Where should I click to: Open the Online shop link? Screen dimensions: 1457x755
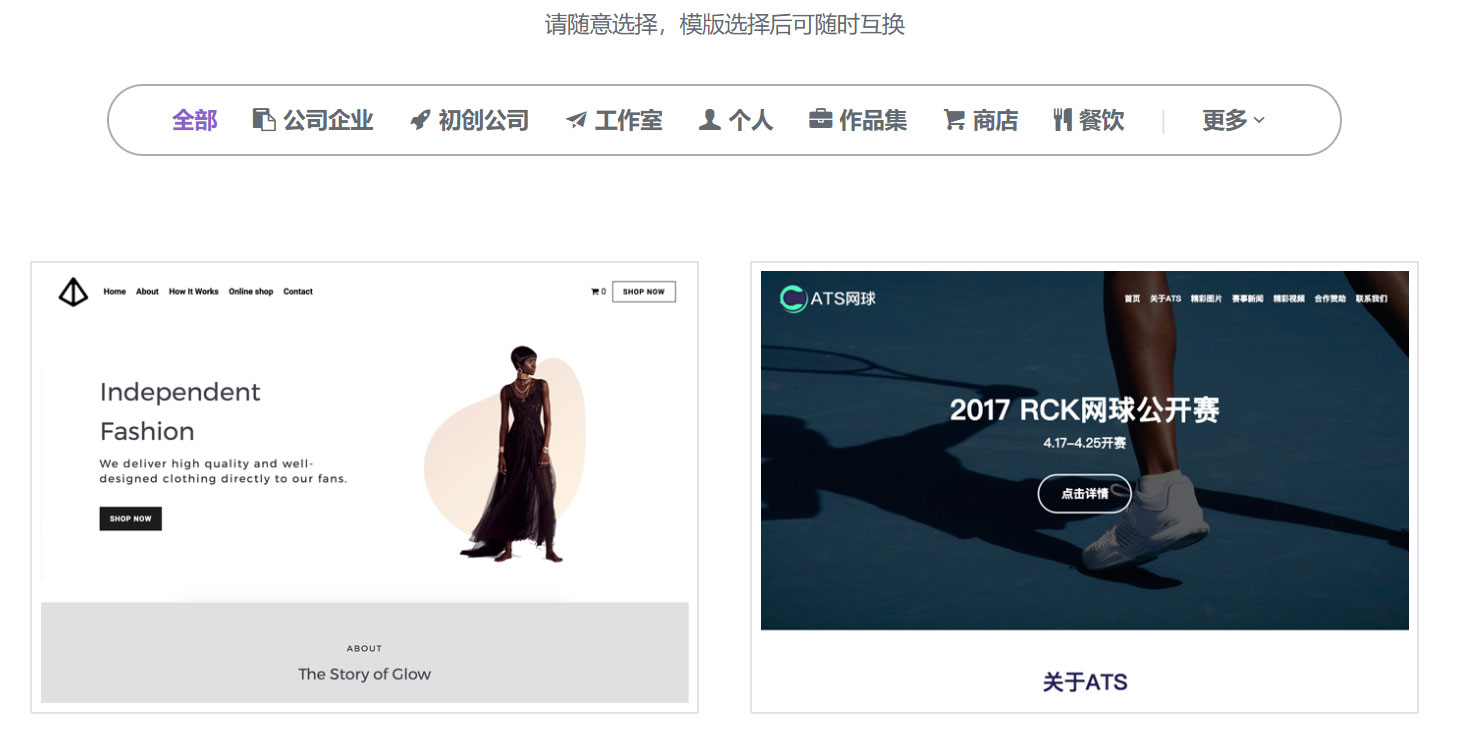(250, 291)
